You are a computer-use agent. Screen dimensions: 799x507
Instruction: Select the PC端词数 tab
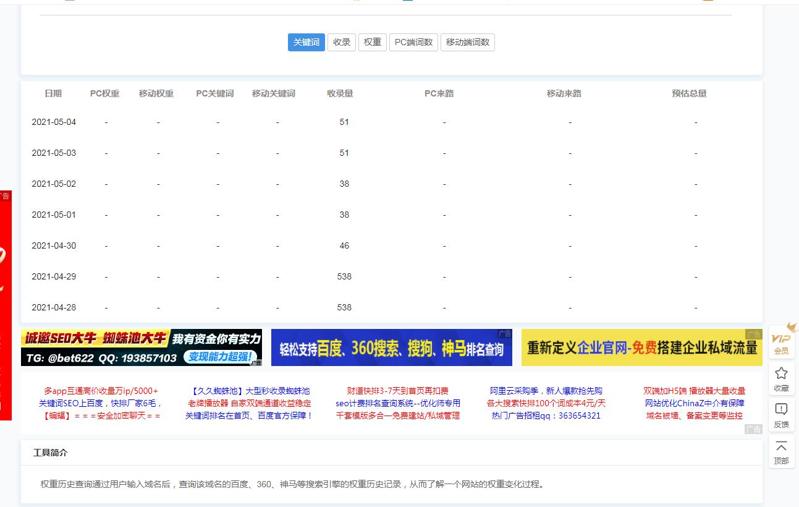[x=413, y=43]
